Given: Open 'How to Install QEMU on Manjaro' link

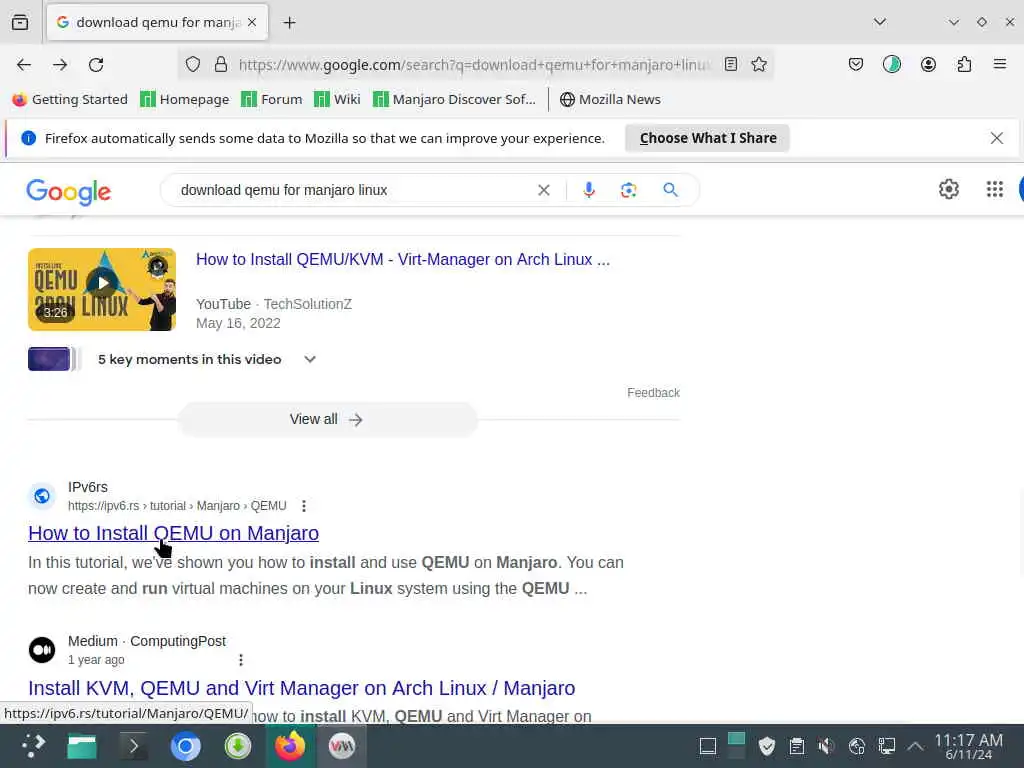Looking at the screenshot, I should tap(174, 534).
